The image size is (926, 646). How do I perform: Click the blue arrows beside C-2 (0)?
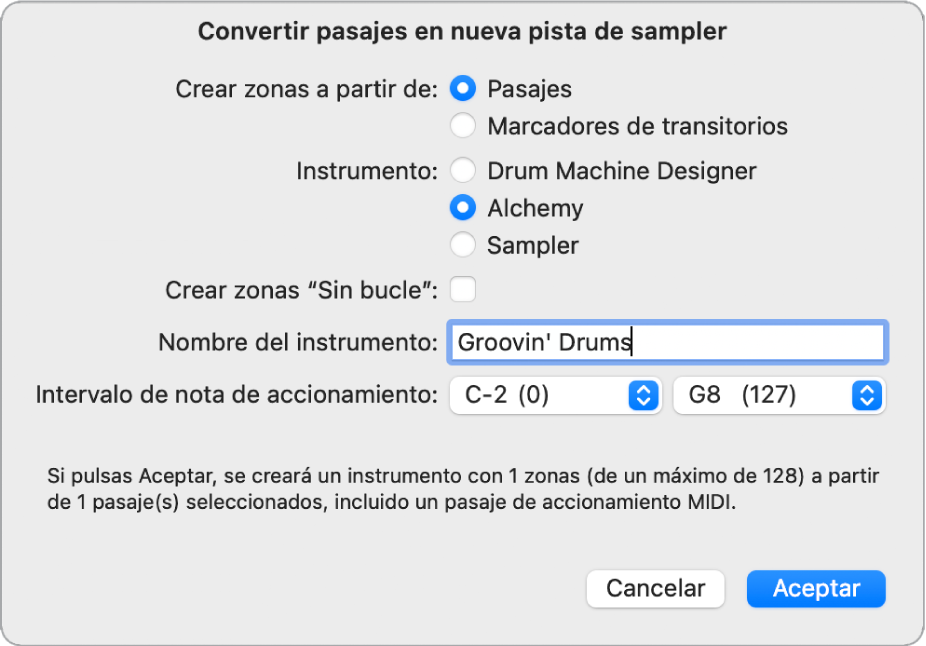pos(643,396)
